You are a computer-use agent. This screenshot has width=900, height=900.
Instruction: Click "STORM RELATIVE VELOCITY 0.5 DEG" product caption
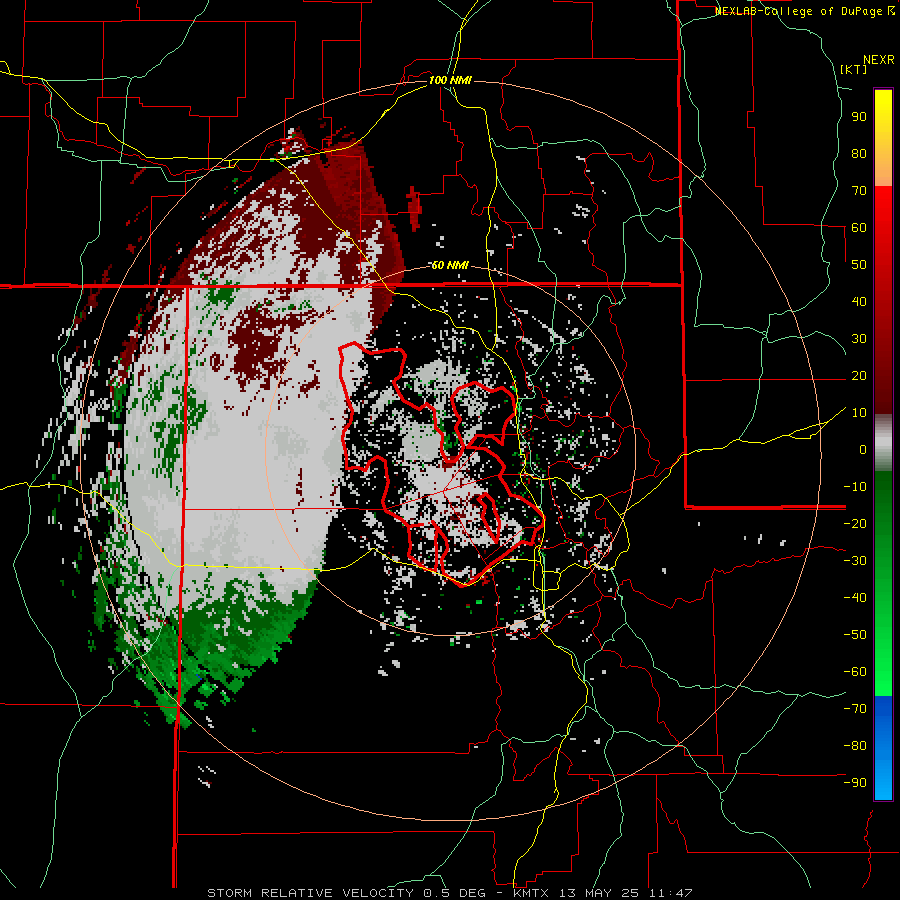346,893
